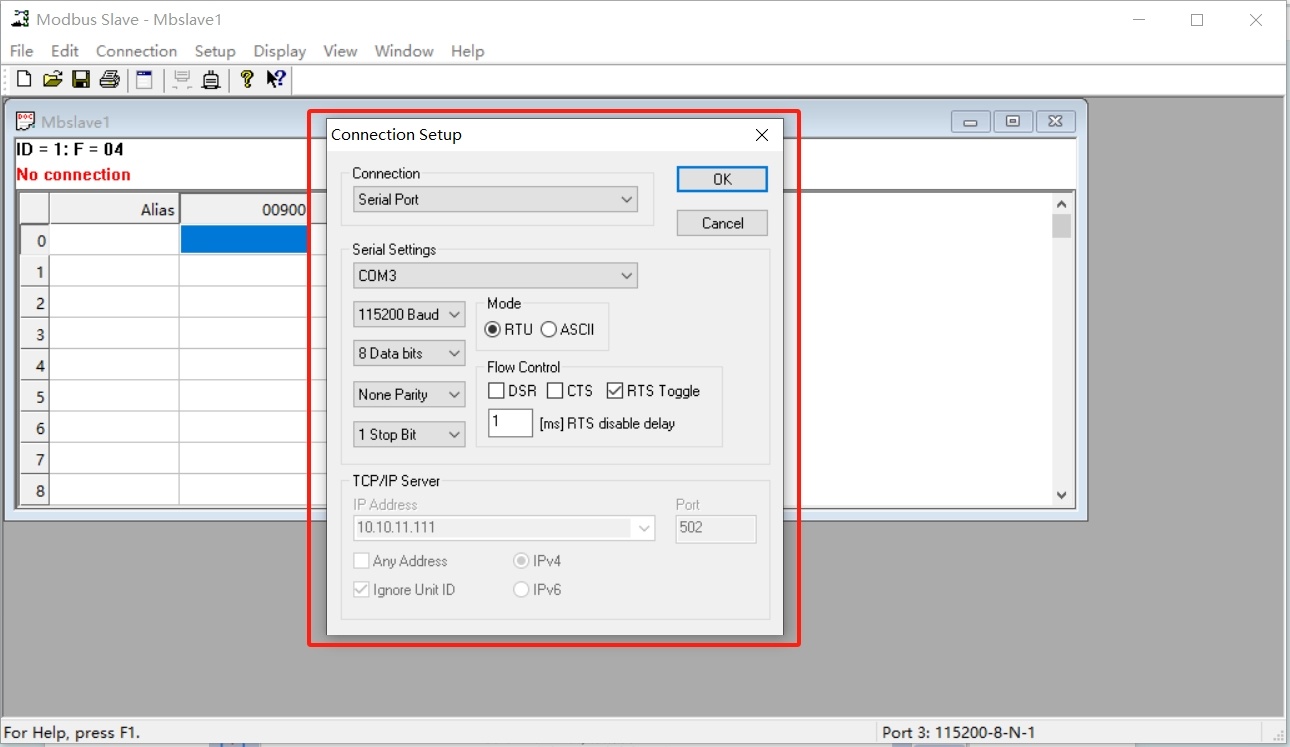Screen dimensions: 1290x747
Task: Click the context help pointer icon
Action: click(x=276, y=80)
